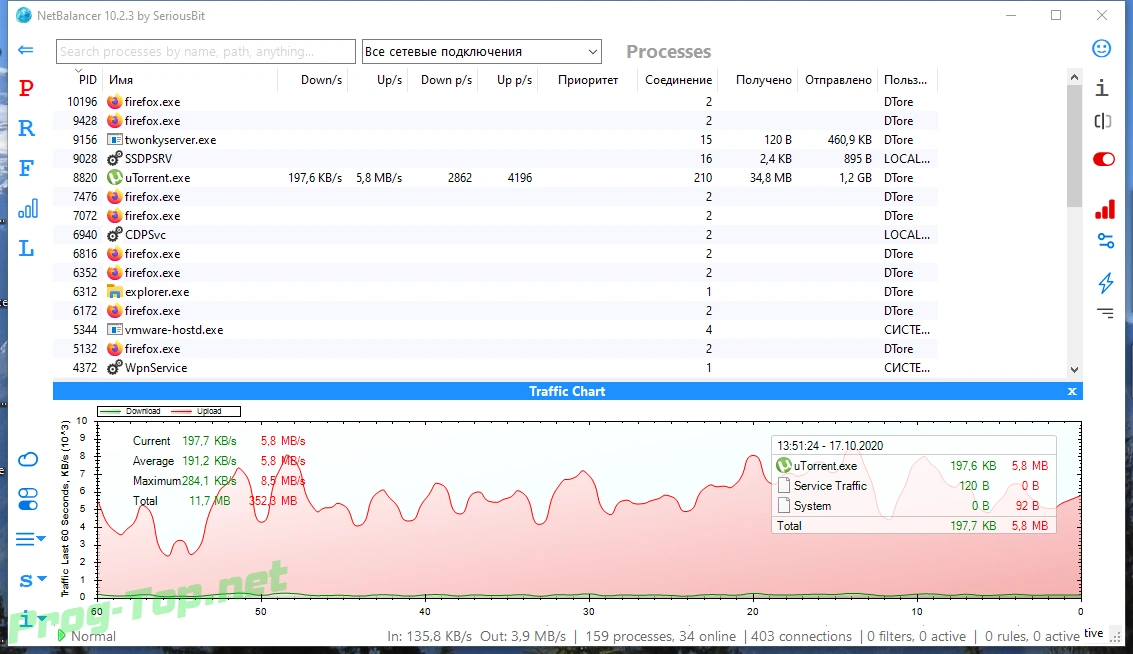1133x654 pixels.
Task: Click the Upload legend entry in chart
Action: click(x=197, y=411)
